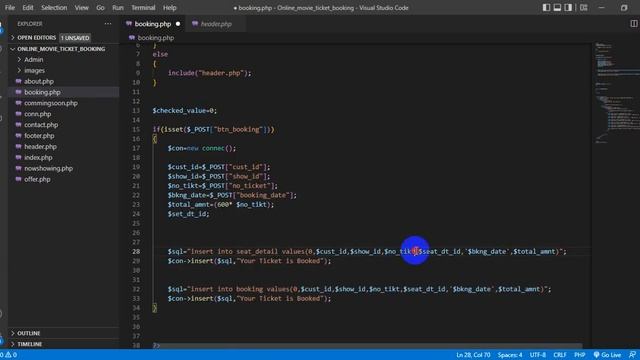This screenshot has height=360, width=640.
Task: Open footer.php in the explorer
Action: 39,136
